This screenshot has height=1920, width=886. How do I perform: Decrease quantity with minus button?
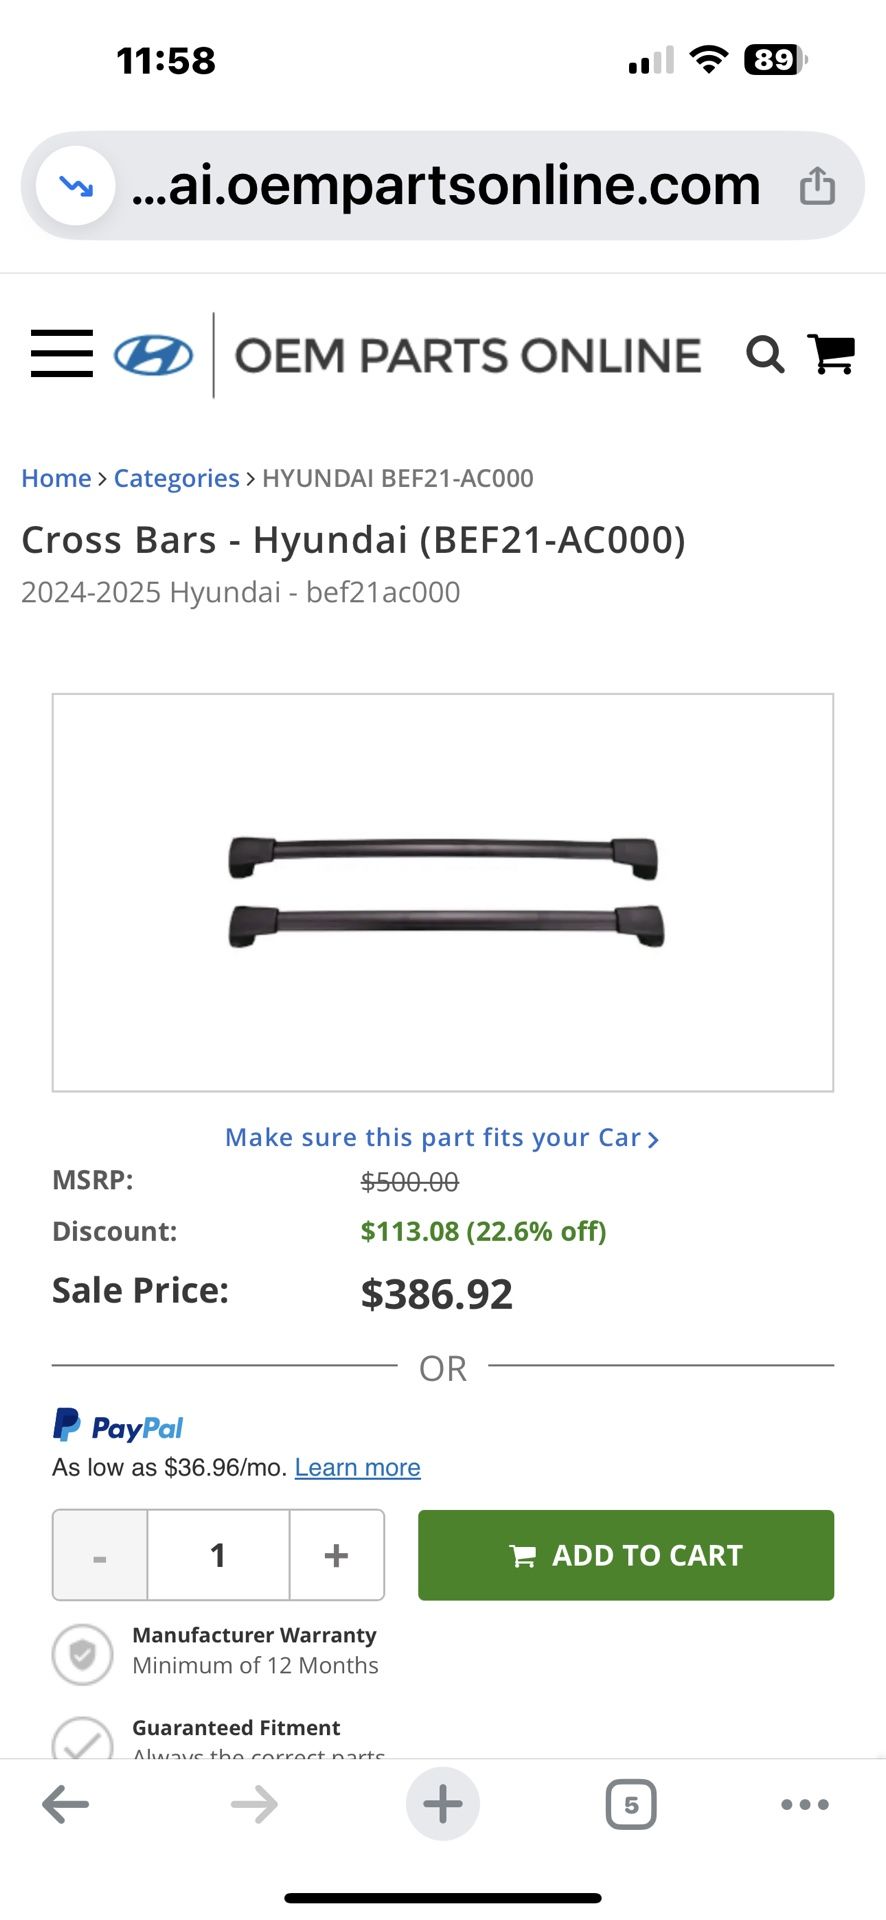click(x=100, y=1556)
